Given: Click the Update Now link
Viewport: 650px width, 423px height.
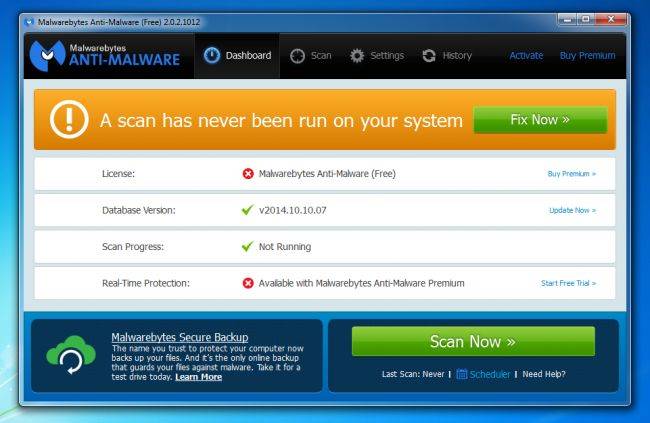Looking at the screenshot, I should 572,210.
